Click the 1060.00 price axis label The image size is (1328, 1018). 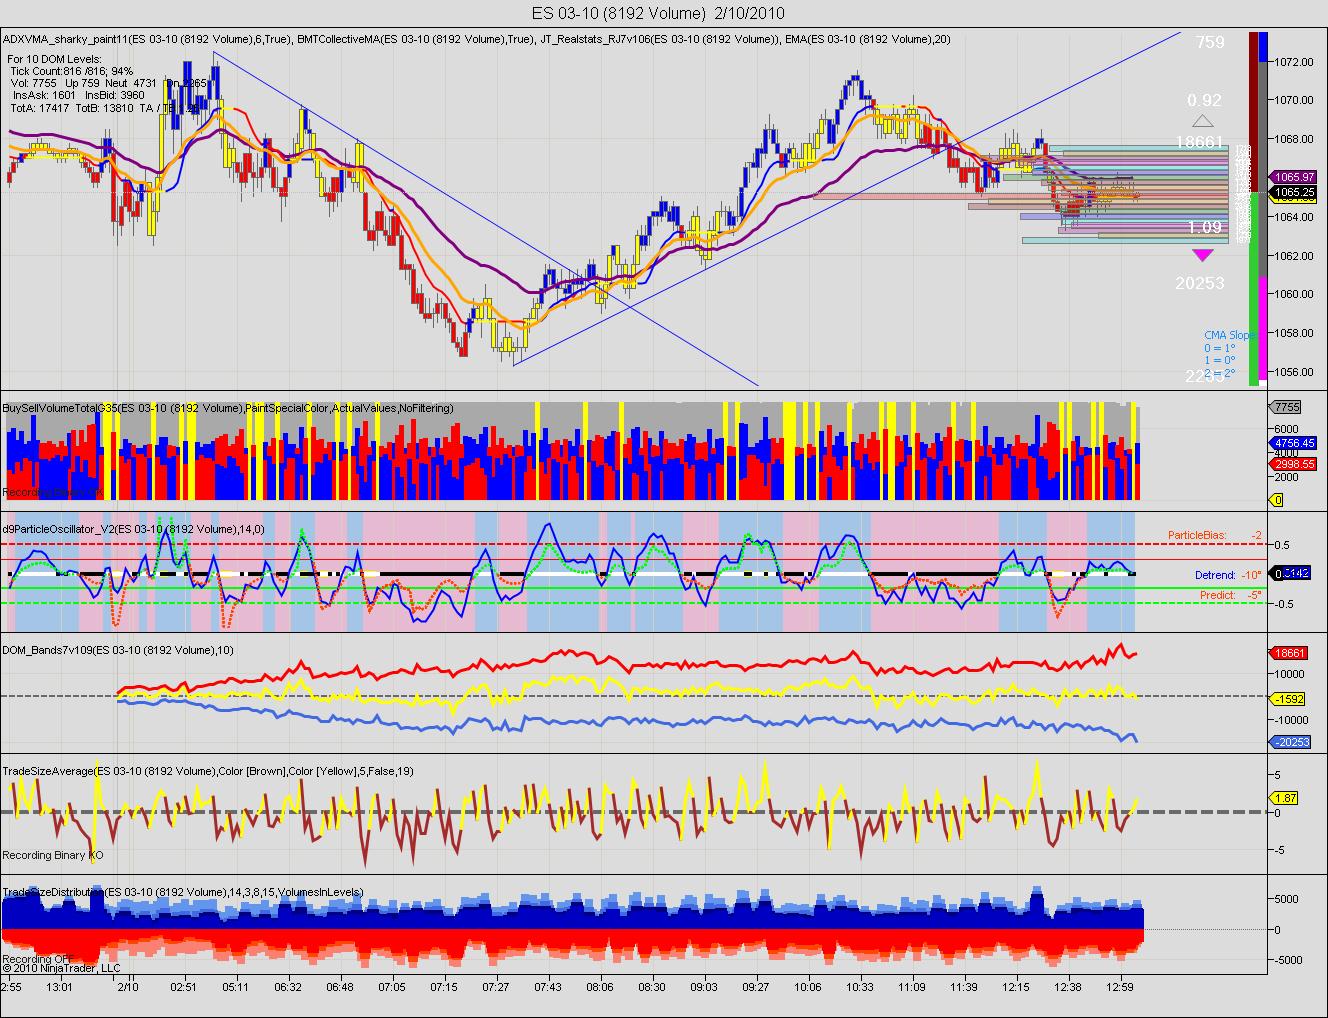(x=1294, y=294)
